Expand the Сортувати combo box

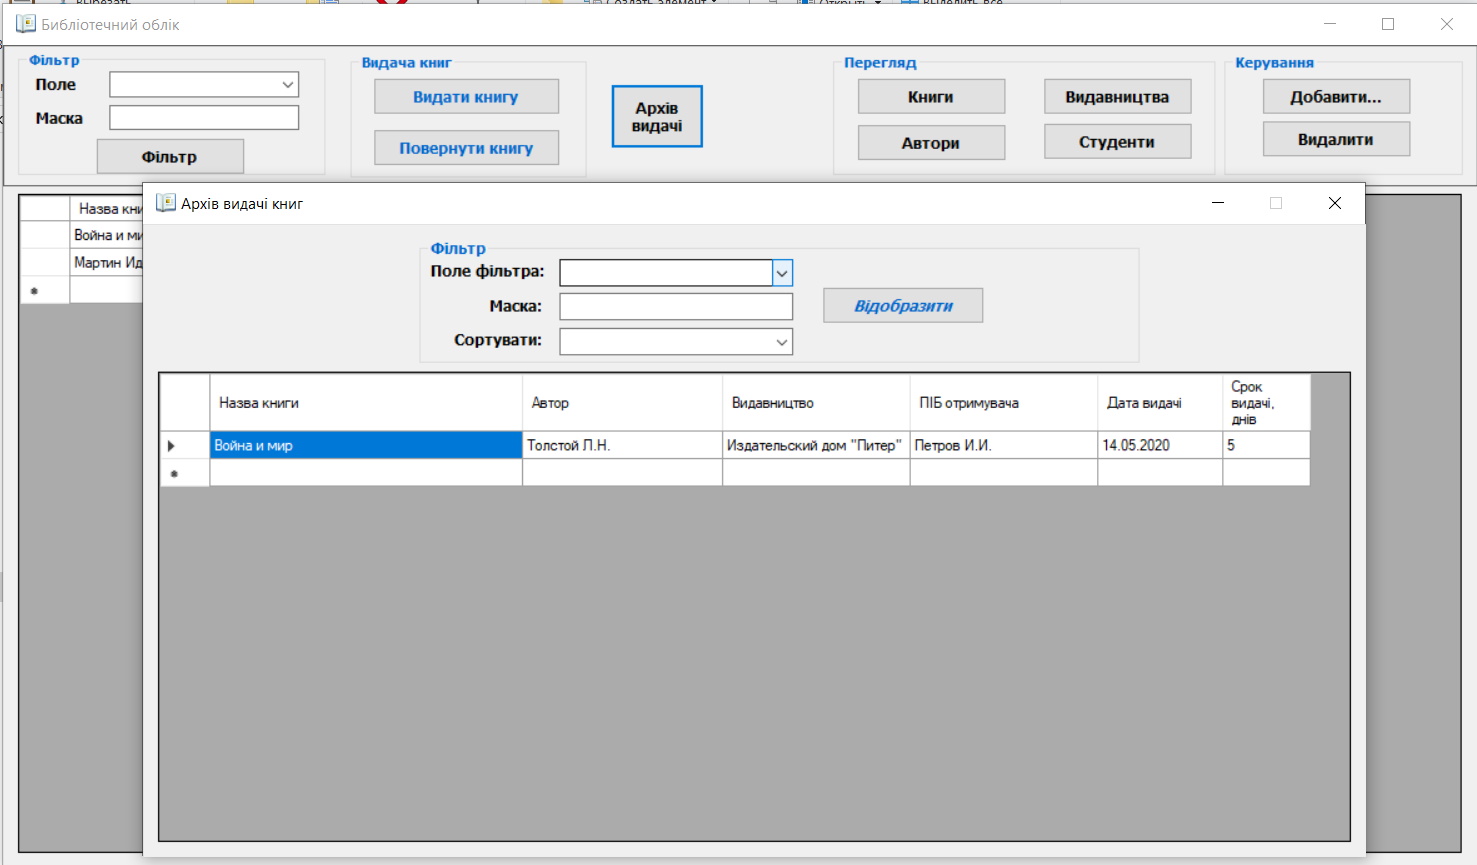click(x=782, y=342)
